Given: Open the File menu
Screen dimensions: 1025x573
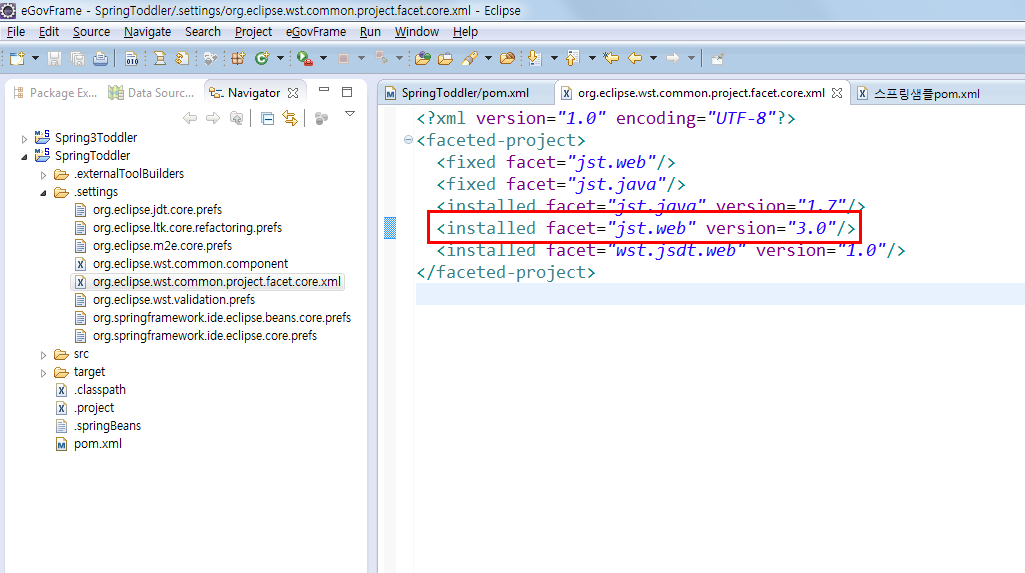Looking at the screenshot, I should (16, 31).
